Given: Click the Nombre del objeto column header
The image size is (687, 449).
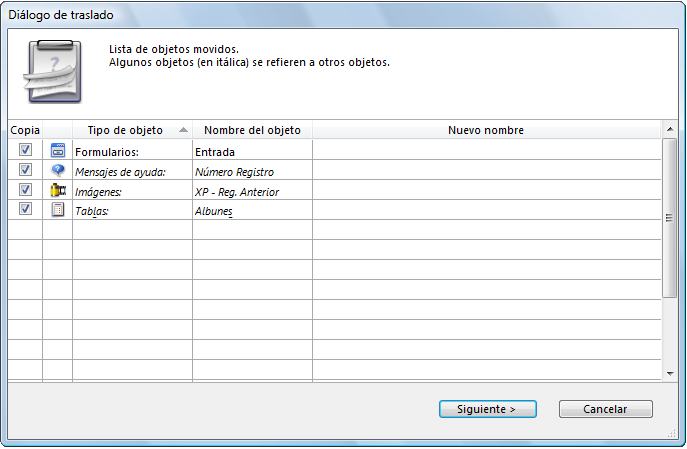Looking at the screenshot, I should point(252,130).
